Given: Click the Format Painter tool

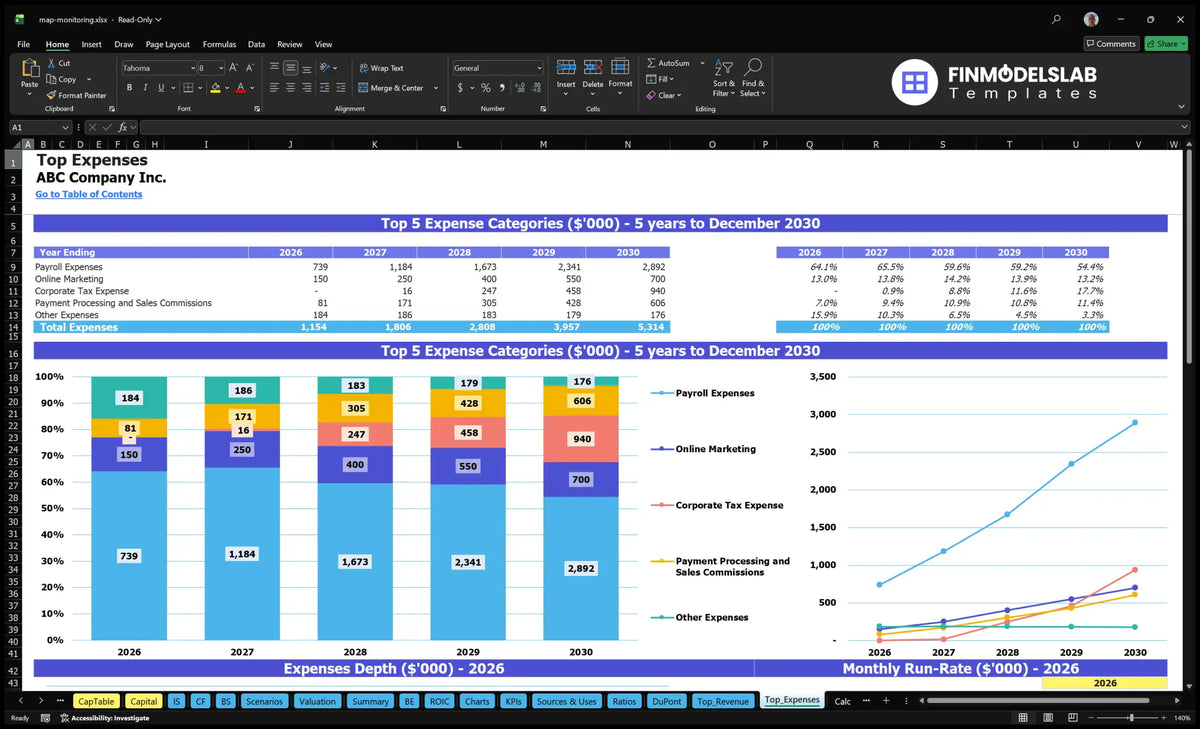Looking at the screenshot, I should point(76,95).
